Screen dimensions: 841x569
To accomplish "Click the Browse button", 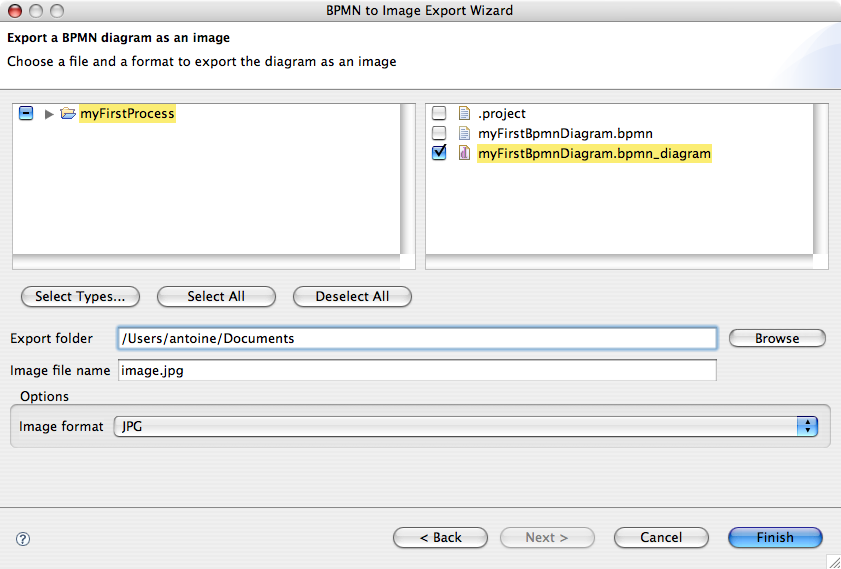I will (777, 338).
